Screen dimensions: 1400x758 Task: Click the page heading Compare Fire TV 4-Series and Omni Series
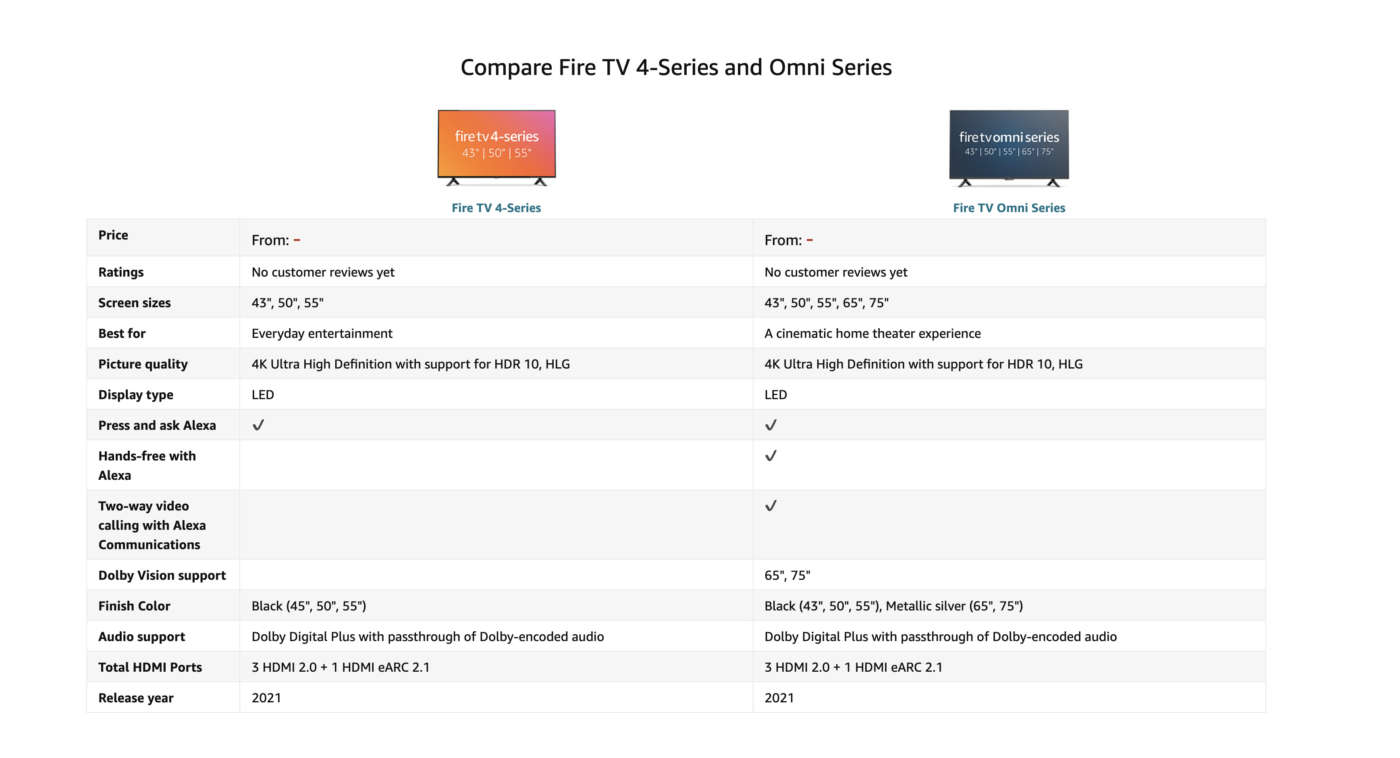(676, 68)
